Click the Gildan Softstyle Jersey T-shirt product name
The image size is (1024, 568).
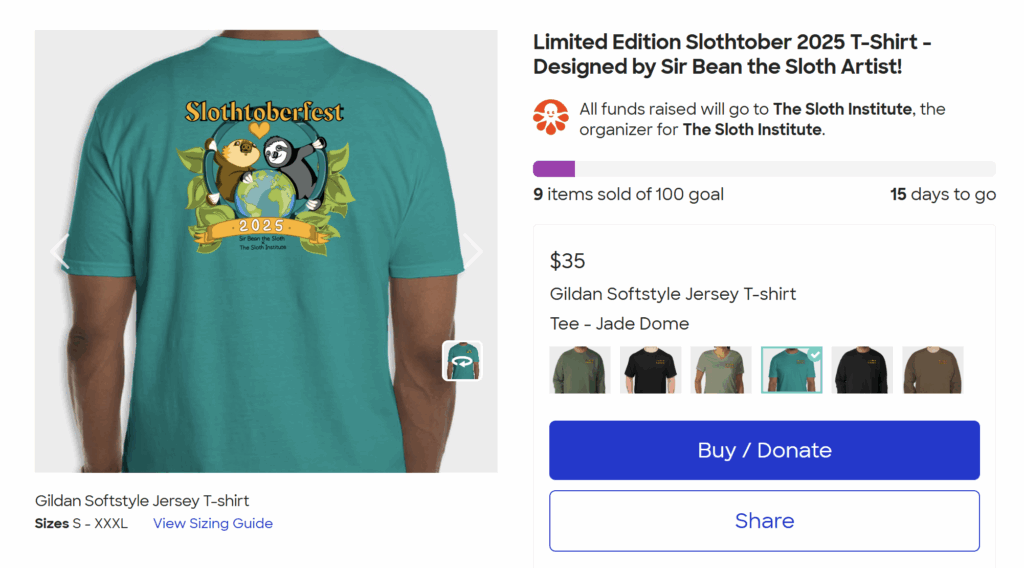pyautogui.click(x=673, y=294)
